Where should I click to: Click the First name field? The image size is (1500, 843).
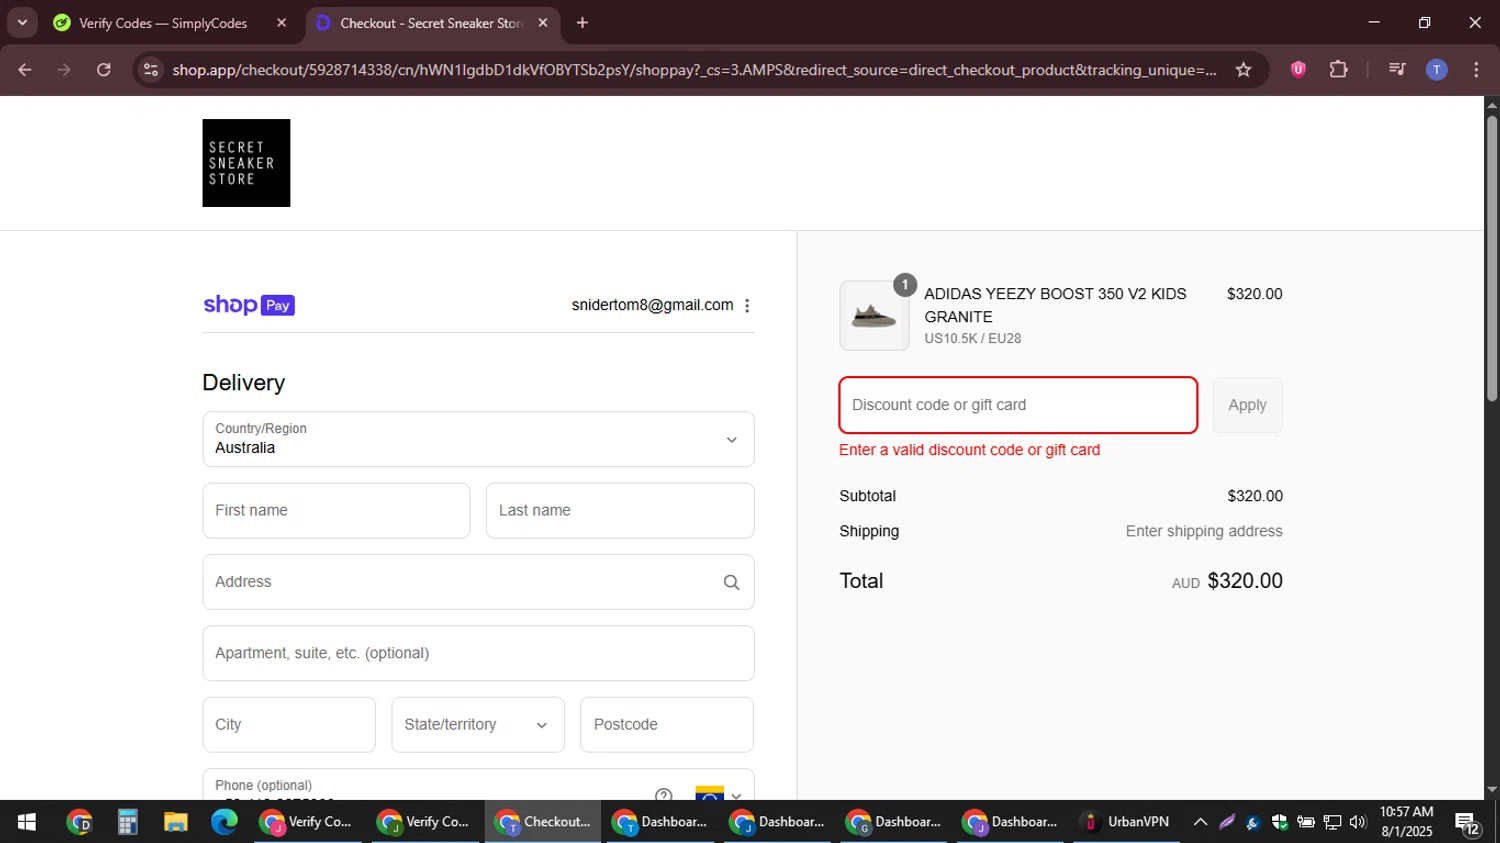336,511
